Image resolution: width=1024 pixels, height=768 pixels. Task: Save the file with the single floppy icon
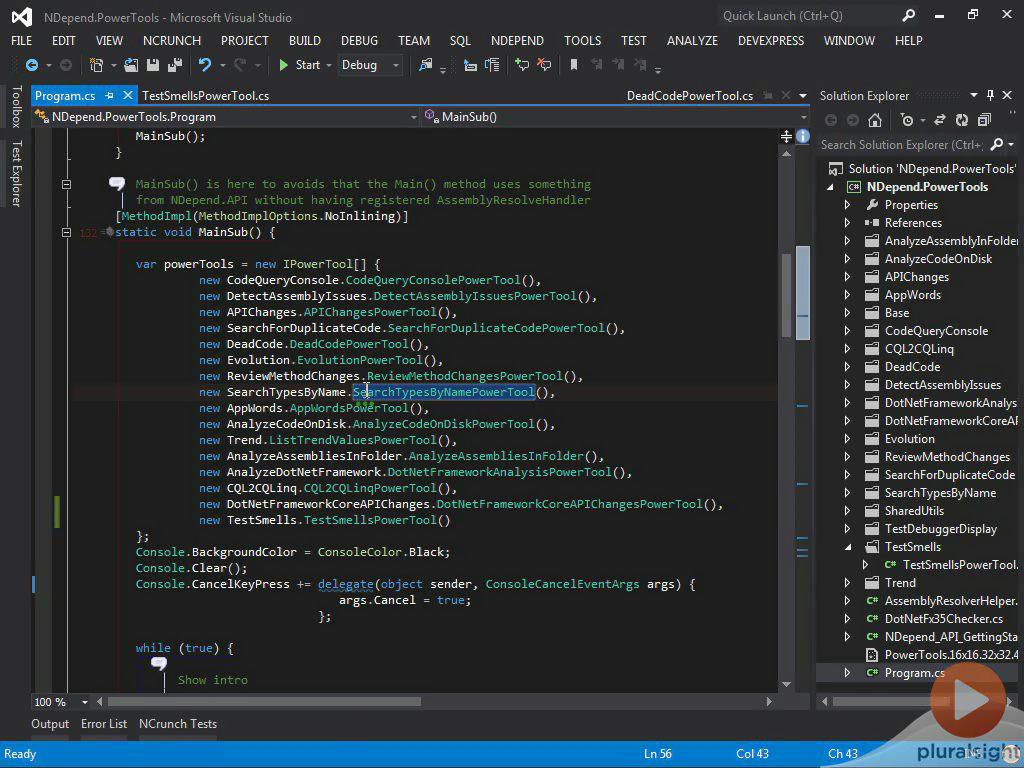(153, 65)
